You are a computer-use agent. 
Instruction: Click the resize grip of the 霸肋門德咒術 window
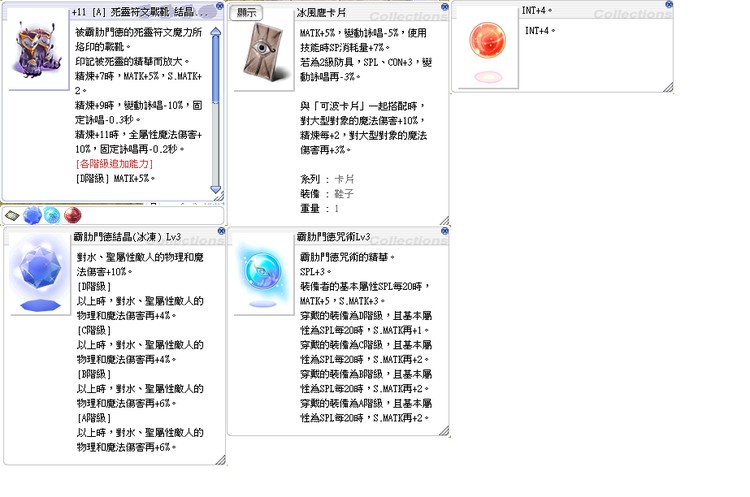coord(444,431)
